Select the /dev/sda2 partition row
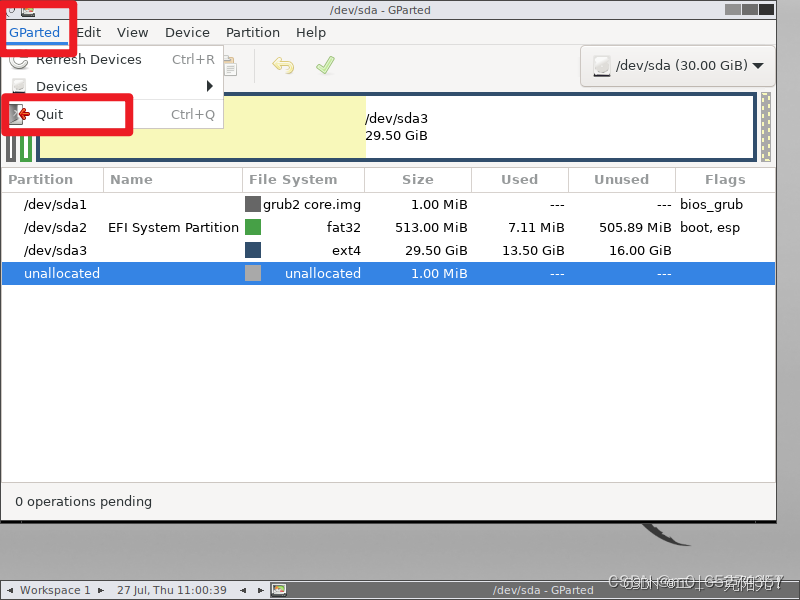 [388, 228]
